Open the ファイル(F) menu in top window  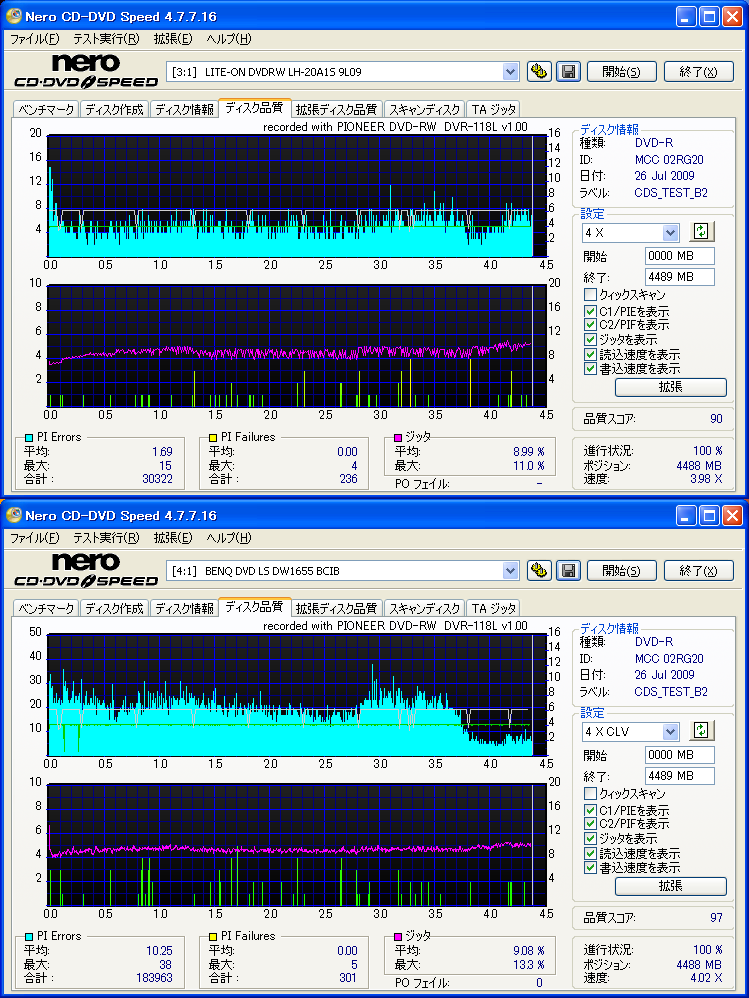tap(34, 39)
